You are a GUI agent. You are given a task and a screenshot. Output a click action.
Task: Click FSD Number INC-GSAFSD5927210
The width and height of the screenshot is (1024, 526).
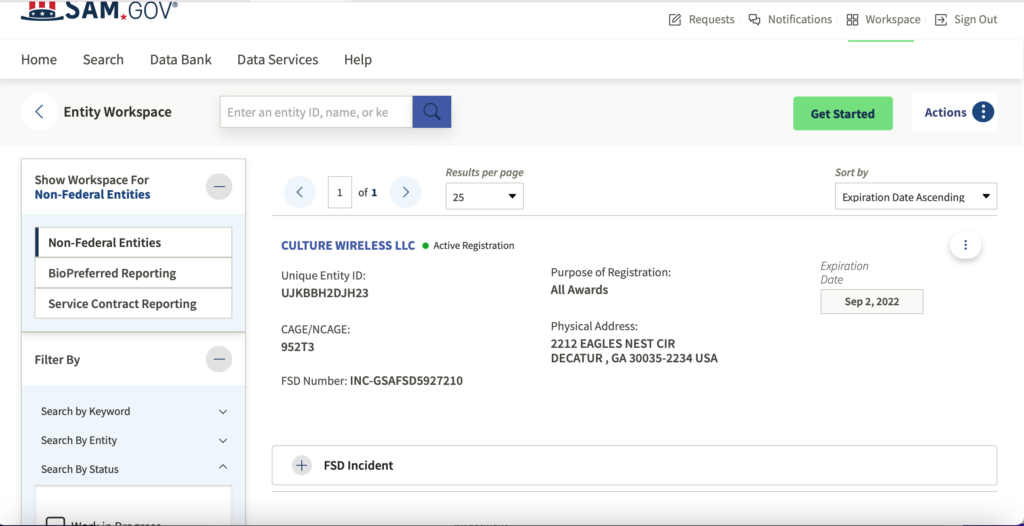(x=406, y=380)
